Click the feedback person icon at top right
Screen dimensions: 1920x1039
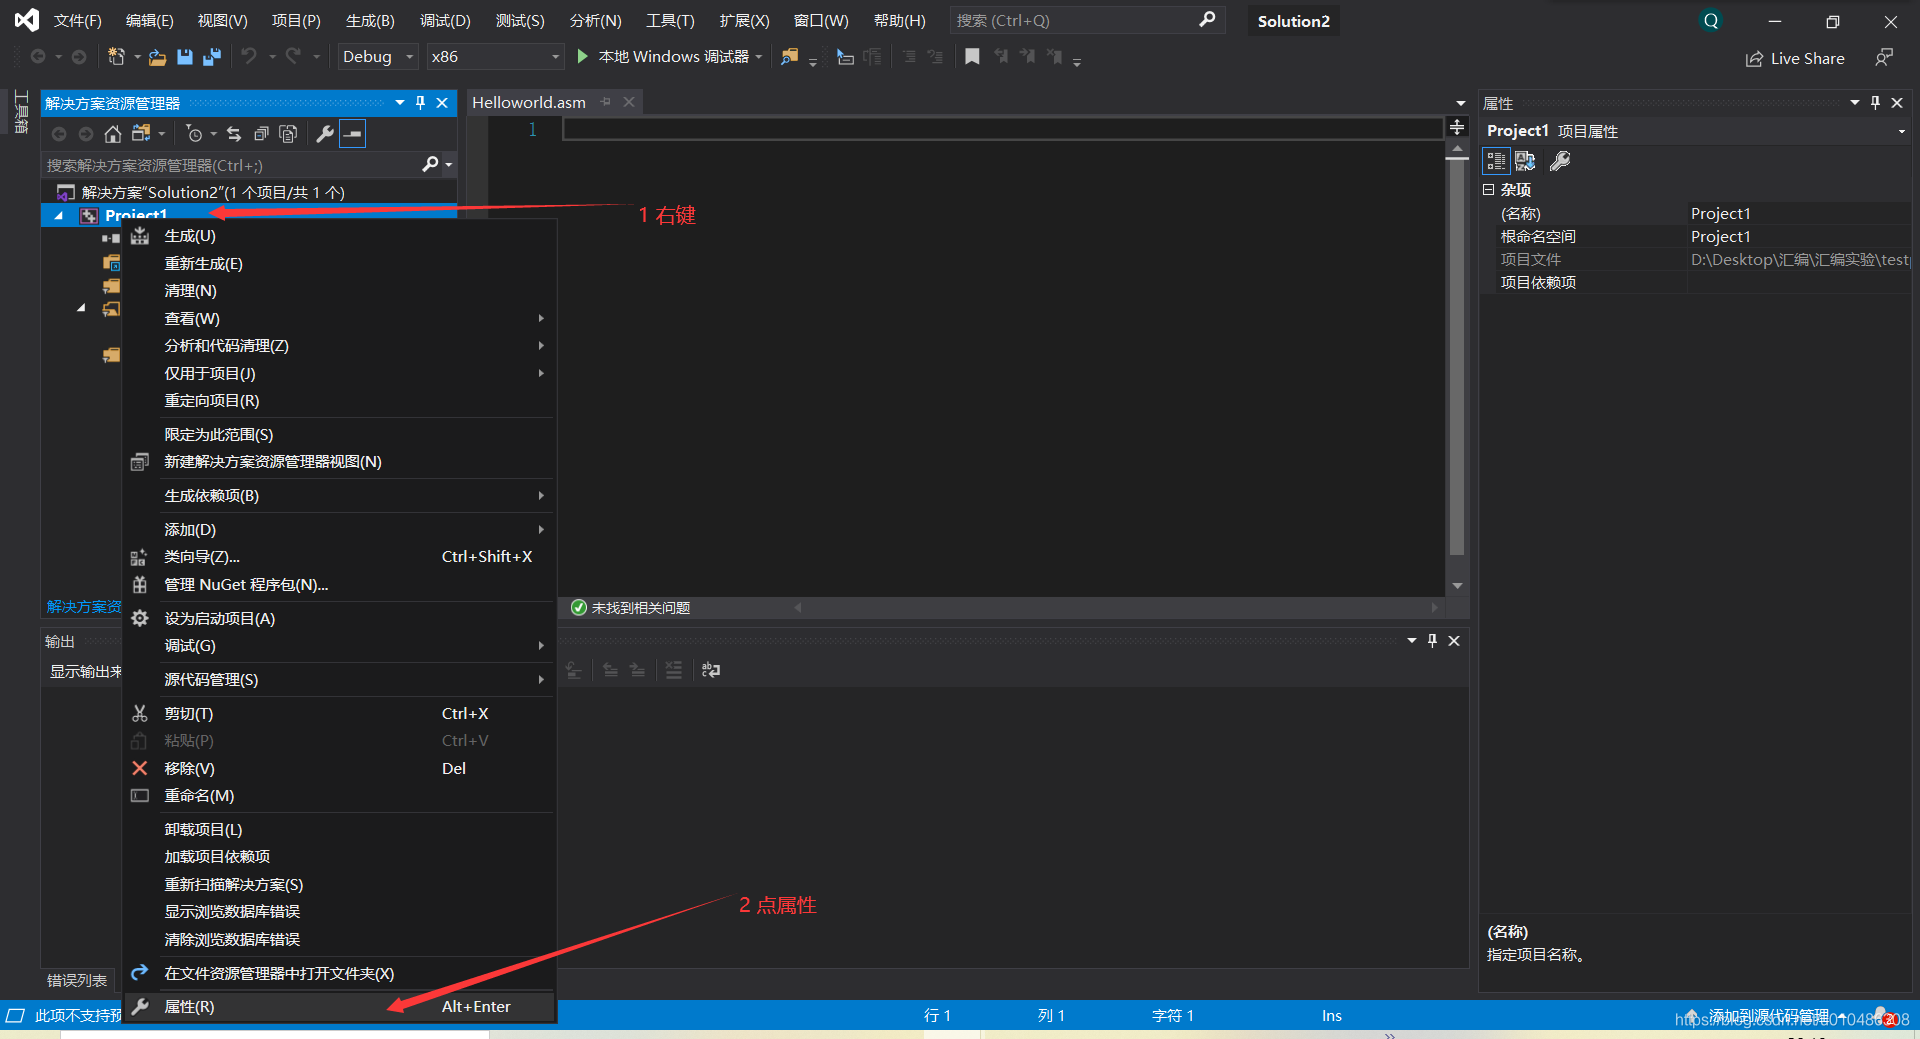pos(1884,58)
